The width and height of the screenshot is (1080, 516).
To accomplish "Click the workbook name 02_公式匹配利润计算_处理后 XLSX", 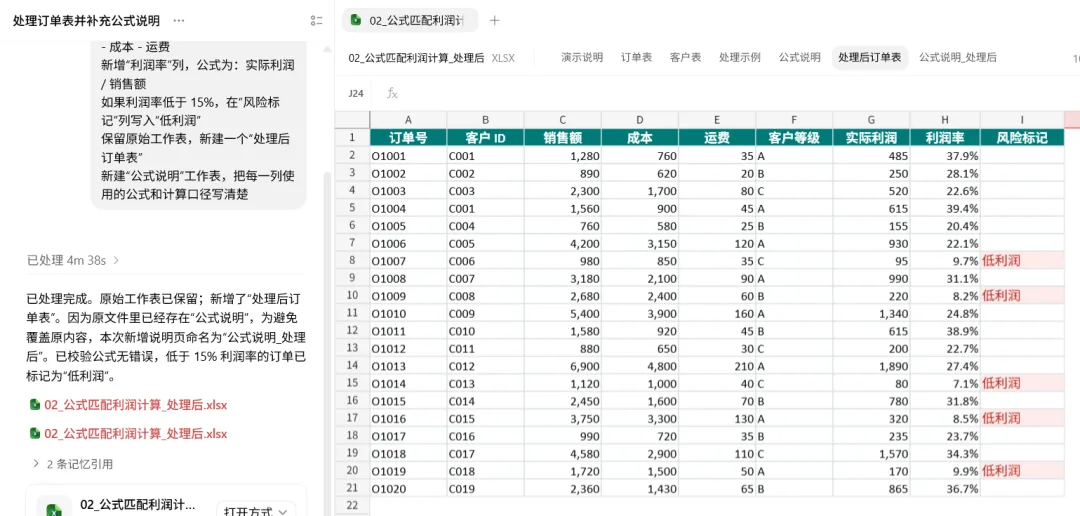I will click(x=432, y=58).
